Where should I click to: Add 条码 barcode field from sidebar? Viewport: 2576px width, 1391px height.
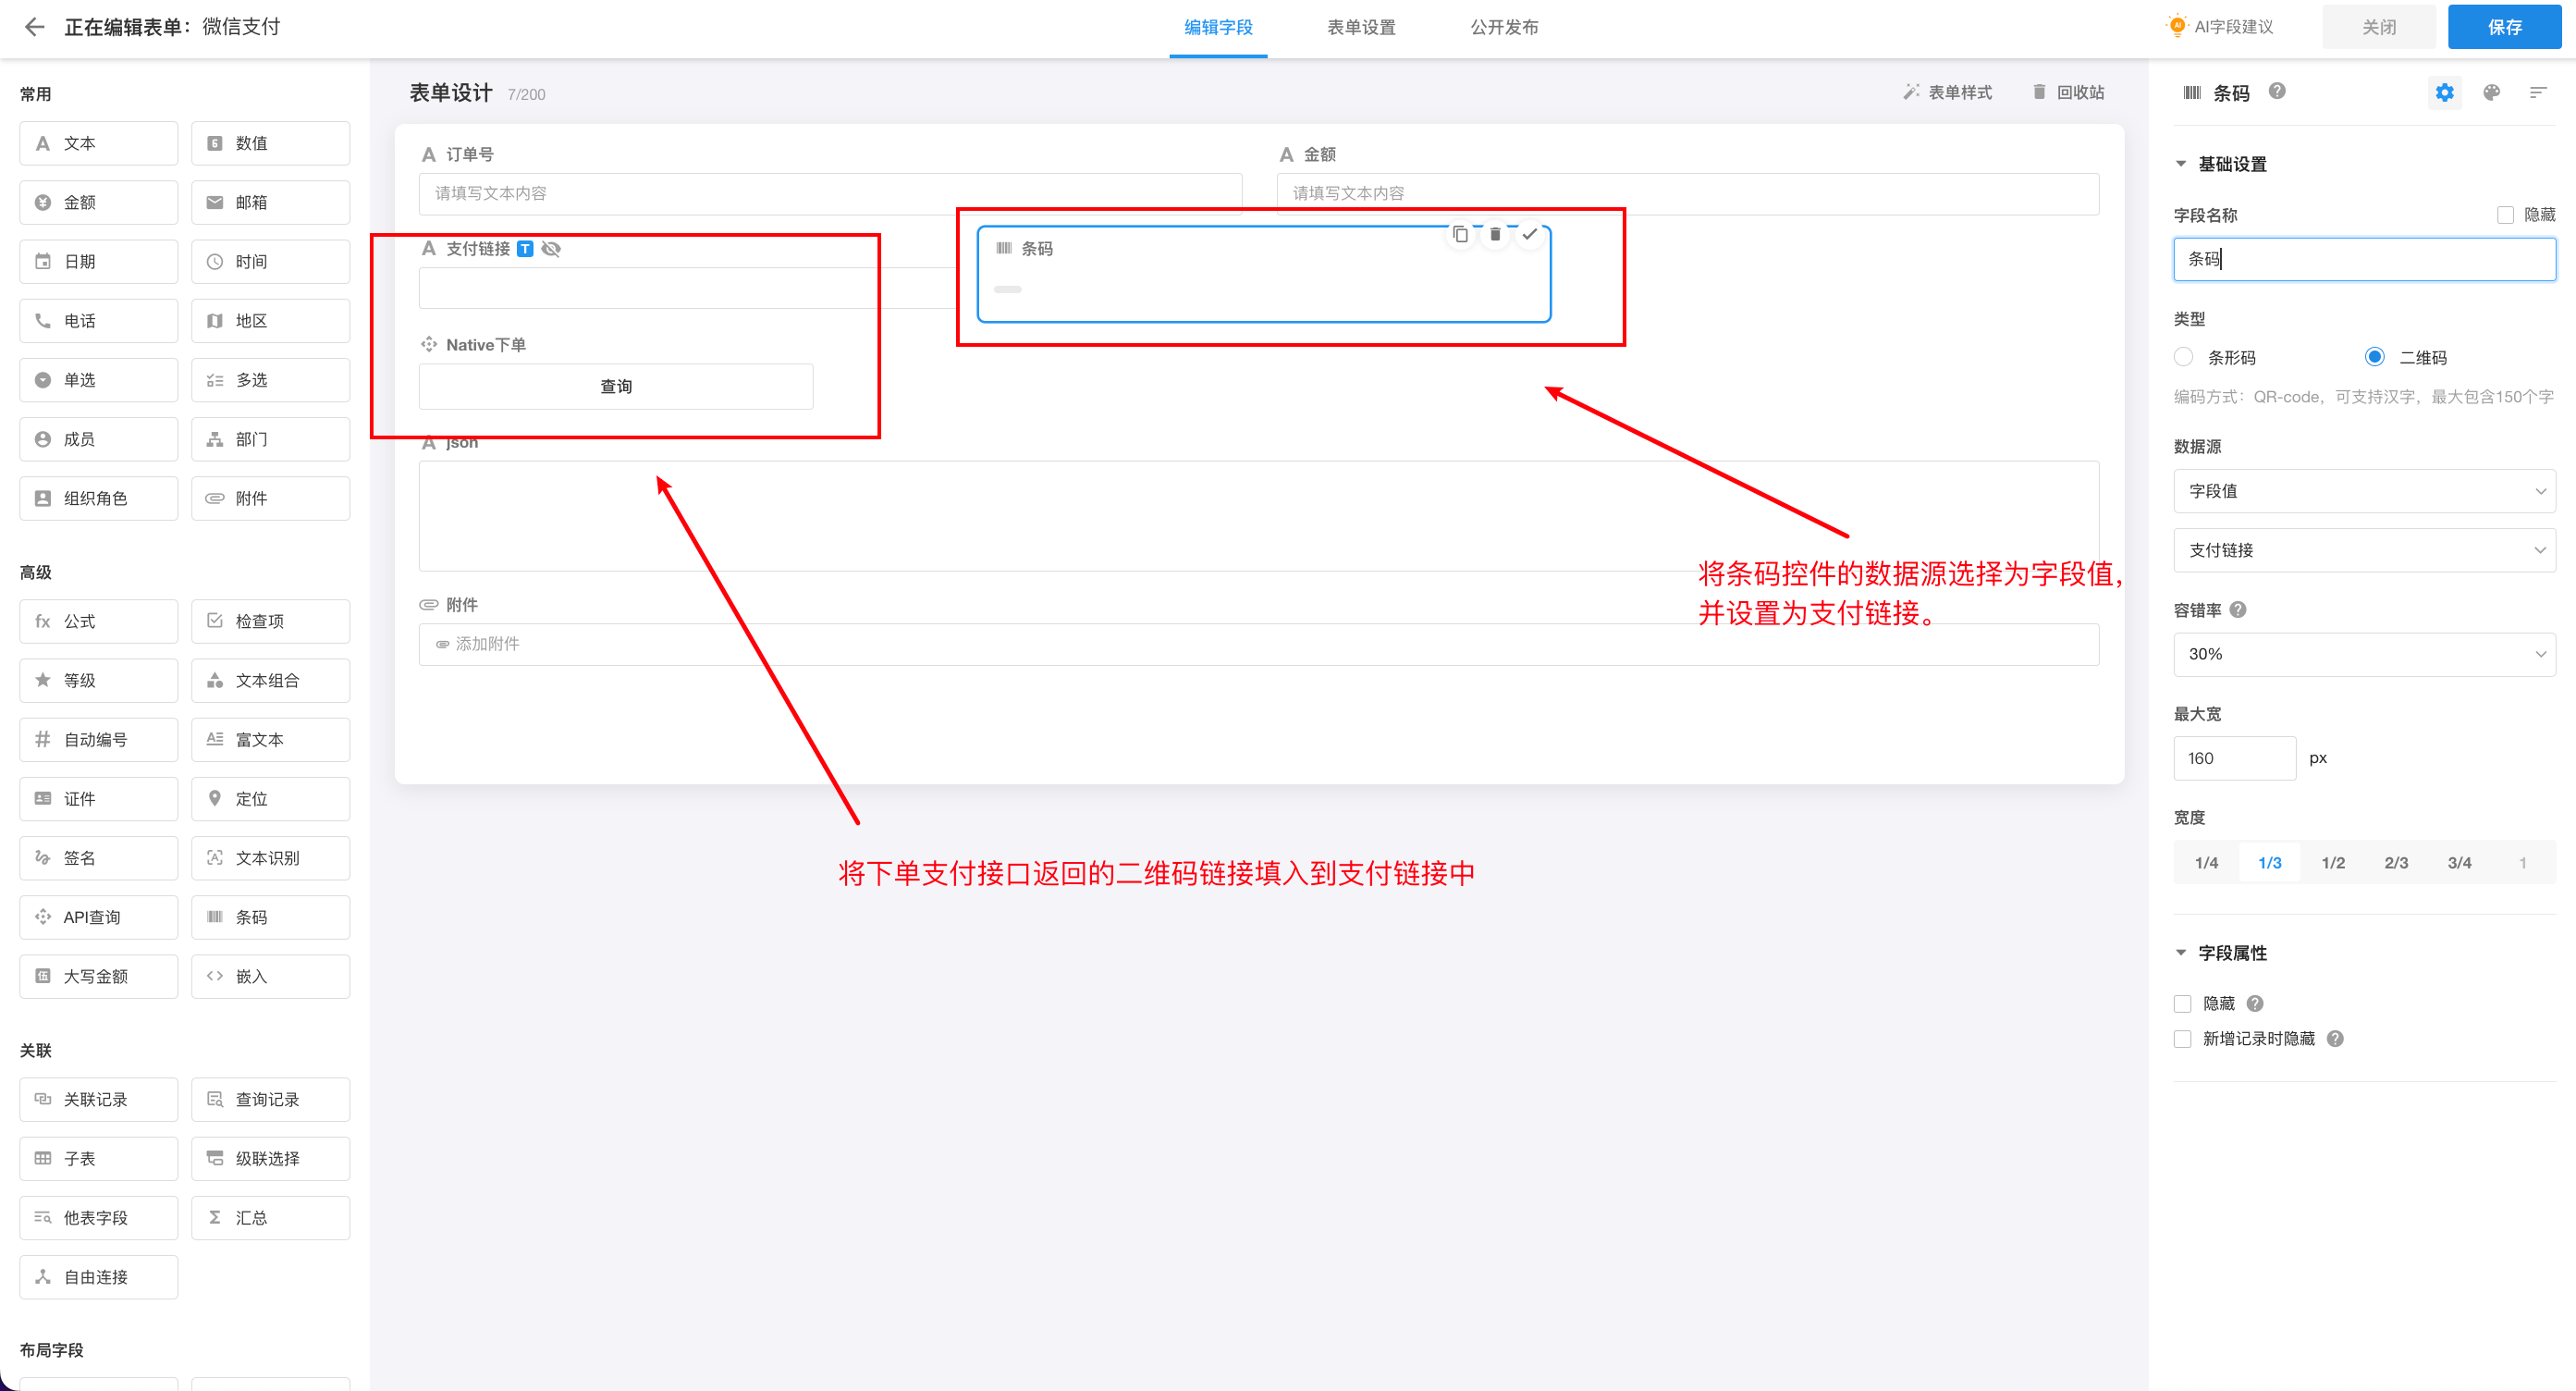(270, 917)
